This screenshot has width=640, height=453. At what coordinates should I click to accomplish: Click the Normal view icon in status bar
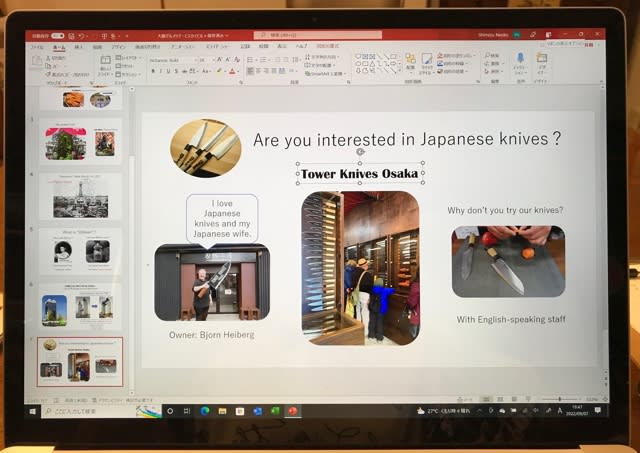pos(486,399)
